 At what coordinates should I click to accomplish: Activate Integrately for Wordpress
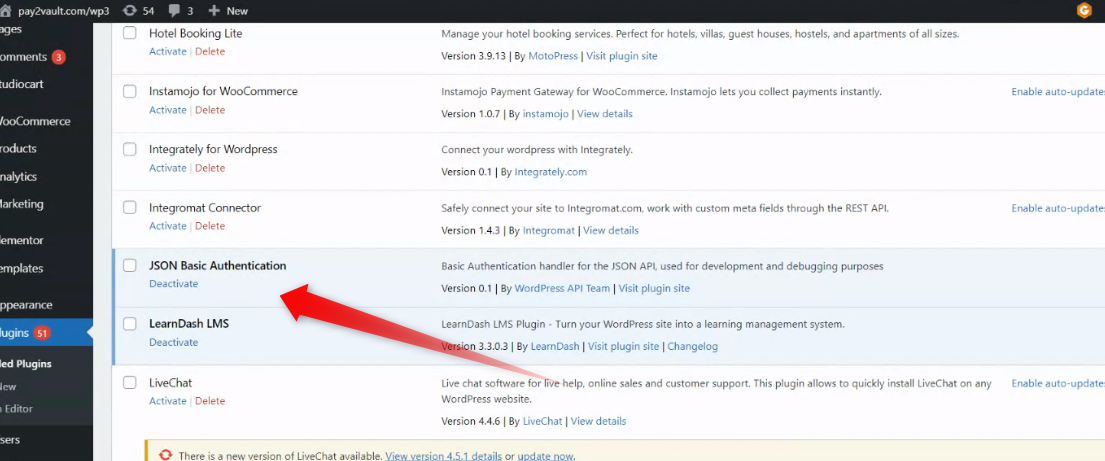point(168,168)
